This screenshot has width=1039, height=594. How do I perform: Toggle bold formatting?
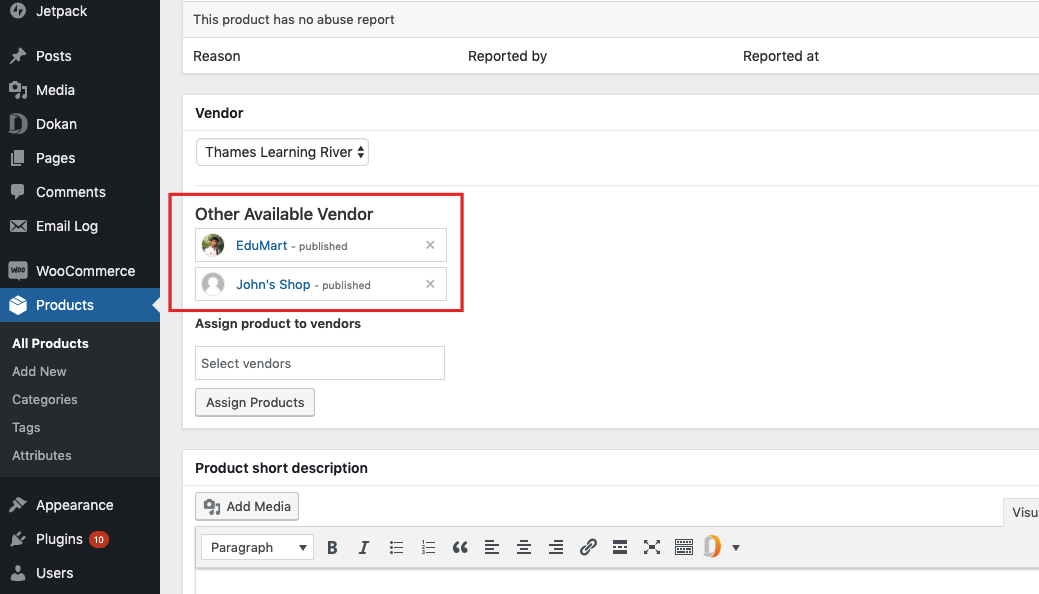(332, 548)
